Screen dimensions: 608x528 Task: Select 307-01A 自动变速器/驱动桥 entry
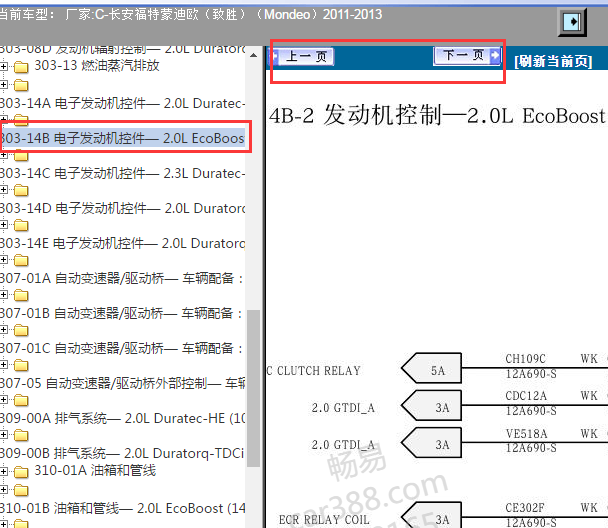tap(123, 278)
